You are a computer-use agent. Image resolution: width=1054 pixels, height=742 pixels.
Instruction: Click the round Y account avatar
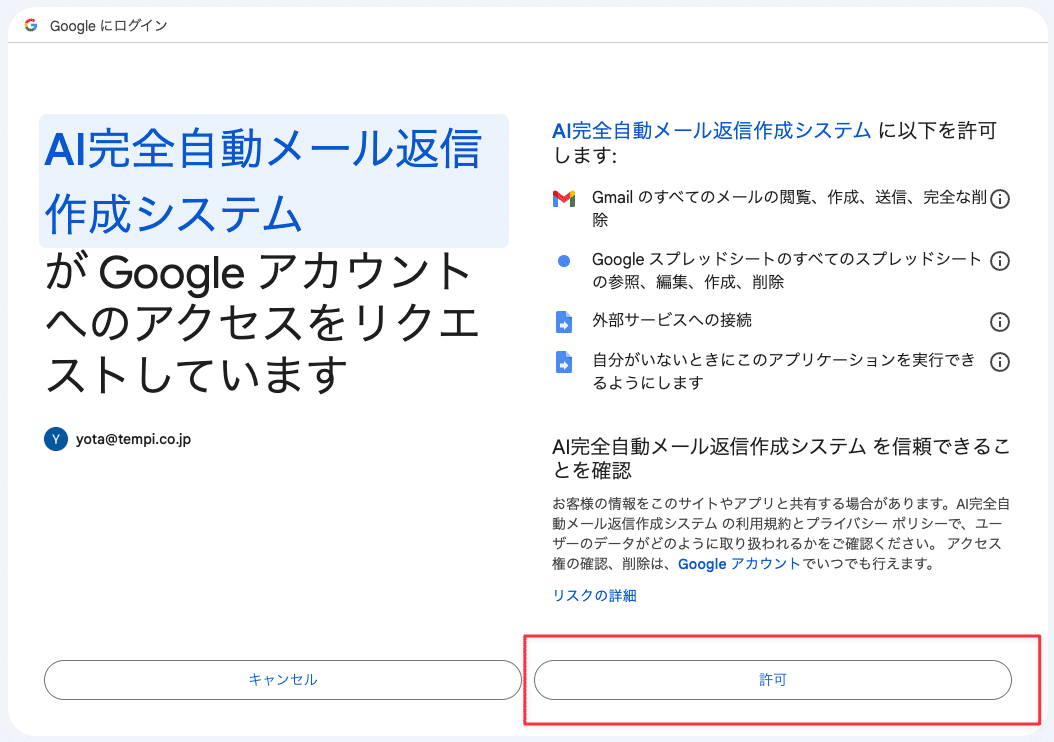[x=55, y=439]
